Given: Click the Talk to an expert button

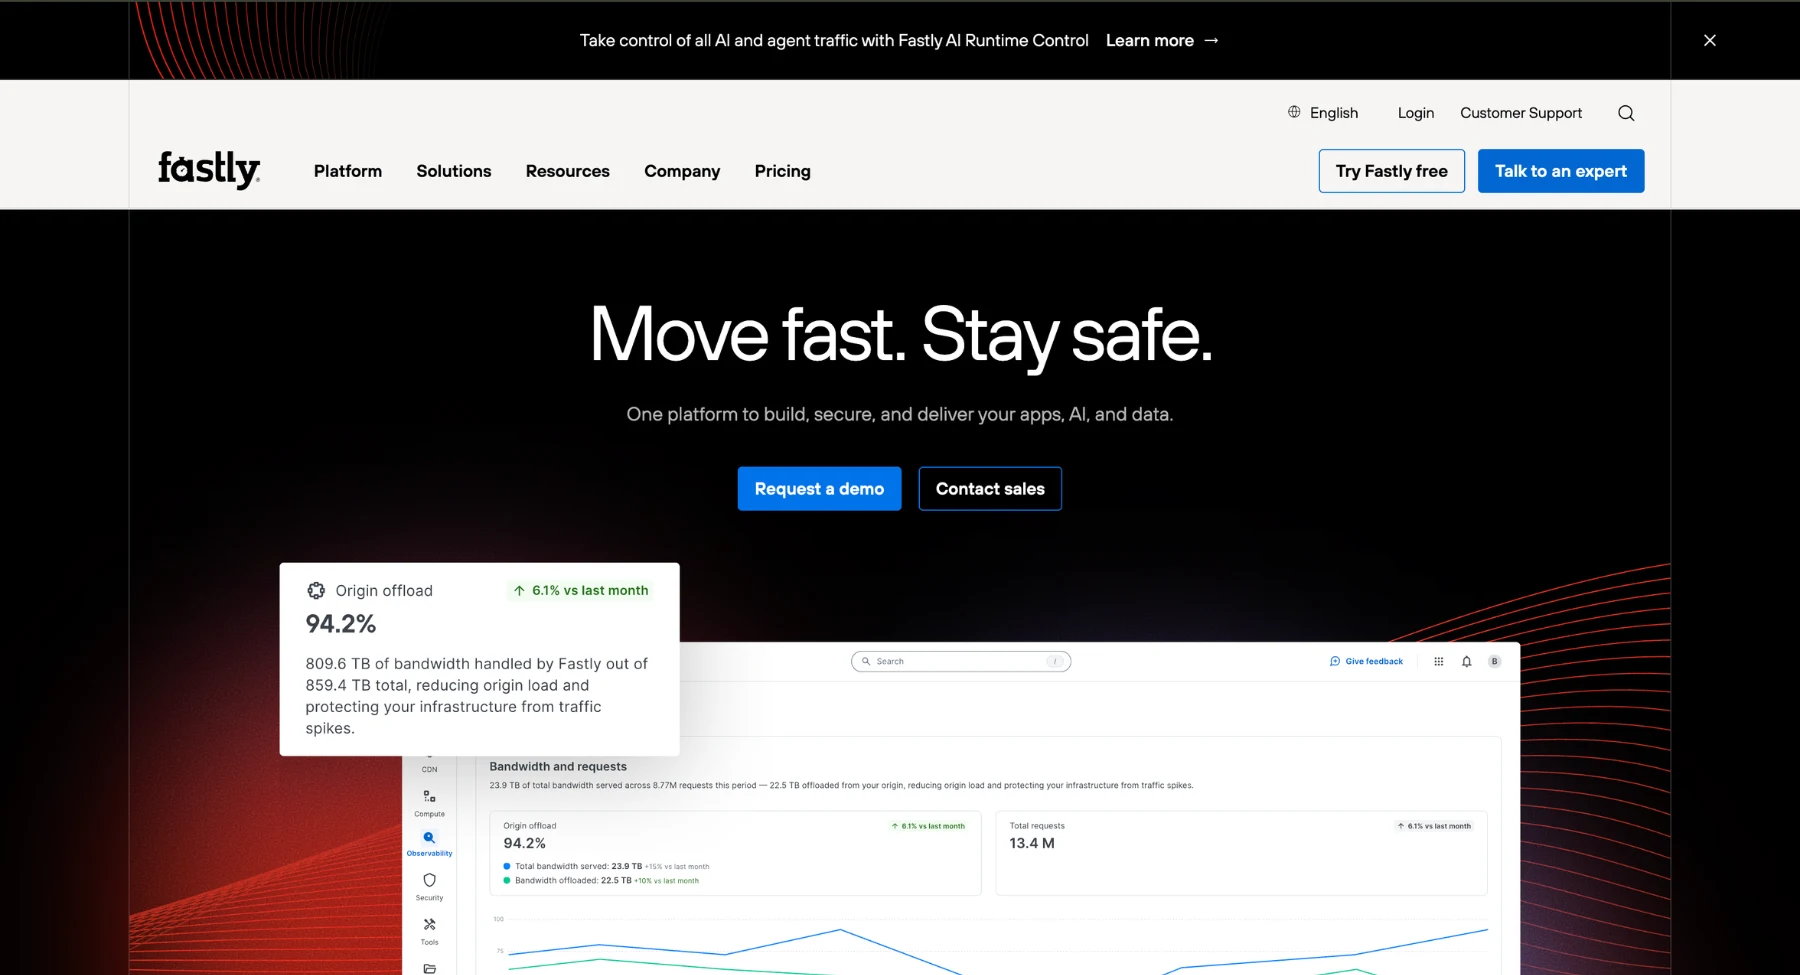Looking at the screenshot, I should 1561,171.
